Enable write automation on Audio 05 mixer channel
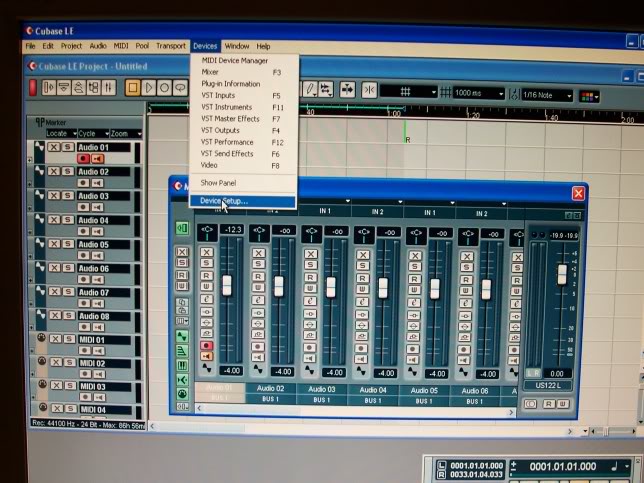Image resolution: width=644 pixels, height=483 pixels. [x=414, y=290]
